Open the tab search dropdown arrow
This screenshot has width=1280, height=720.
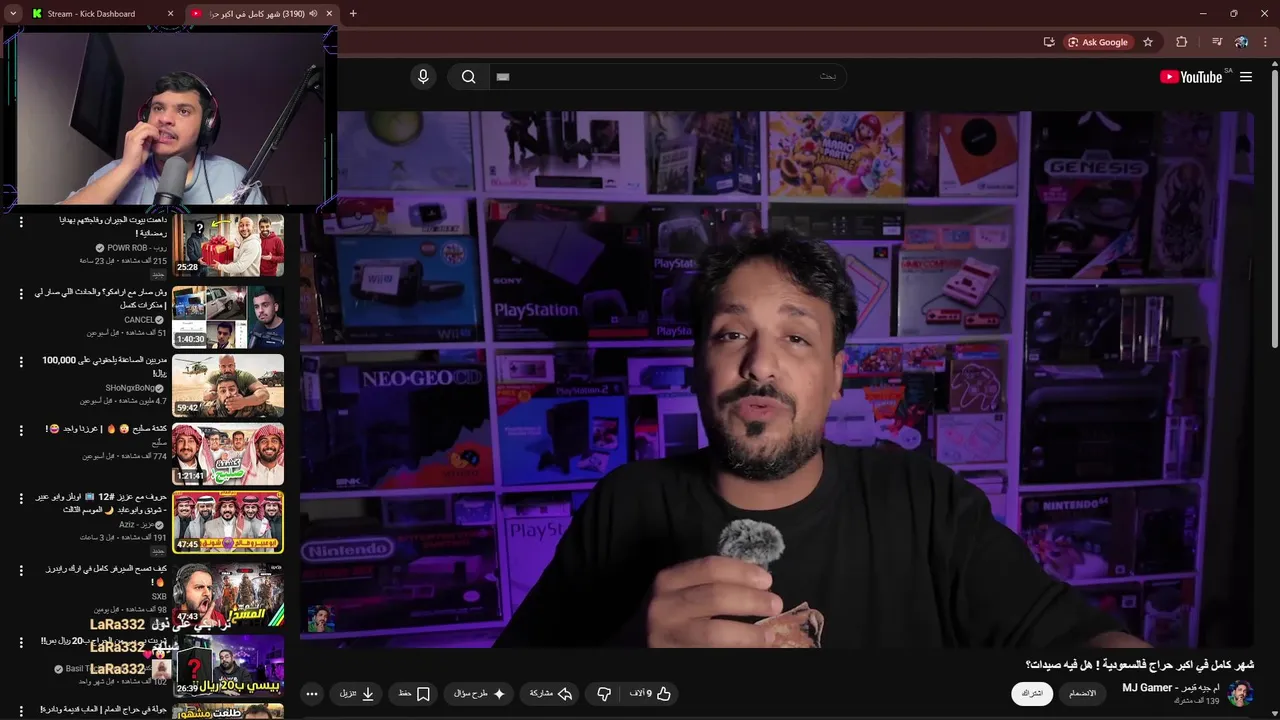(x=13, y=14)
